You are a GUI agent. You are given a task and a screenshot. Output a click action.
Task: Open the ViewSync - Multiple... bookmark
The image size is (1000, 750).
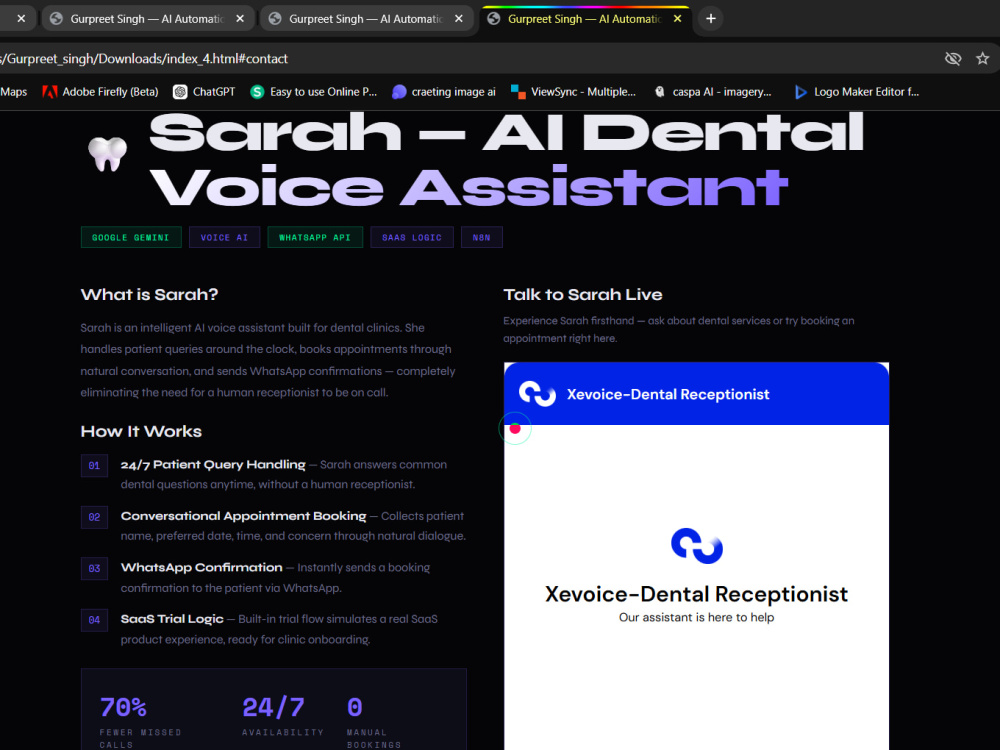pos(573,92)
